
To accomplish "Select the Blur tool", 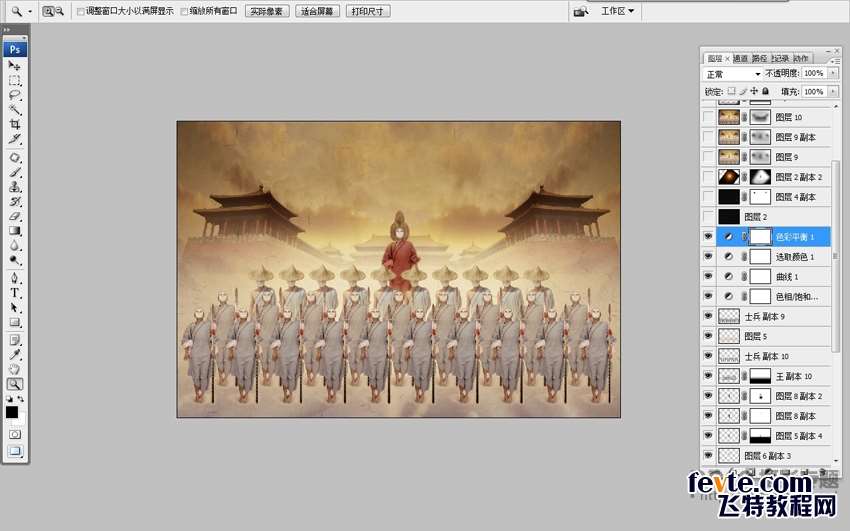I will 15,245.
